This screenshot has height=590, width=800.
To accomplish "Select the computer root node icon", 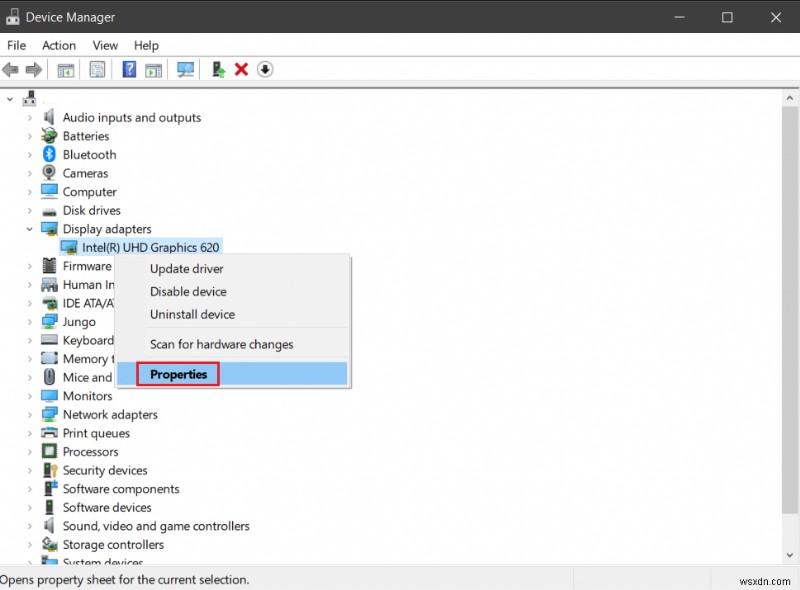I will click(29, 98).
